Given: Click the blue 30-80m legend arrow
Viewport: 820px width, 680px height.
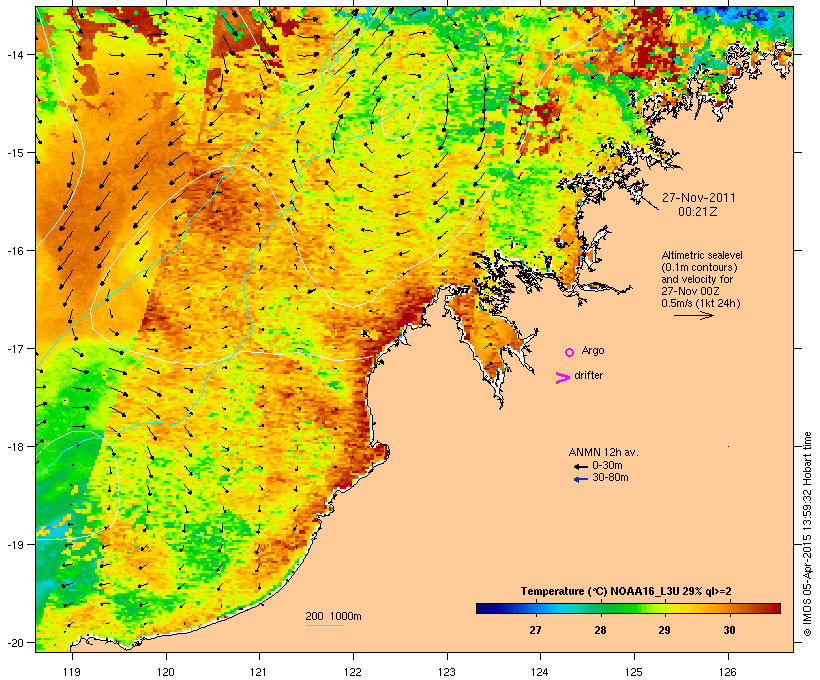Looking at the screenshot, I should [580, 479].
